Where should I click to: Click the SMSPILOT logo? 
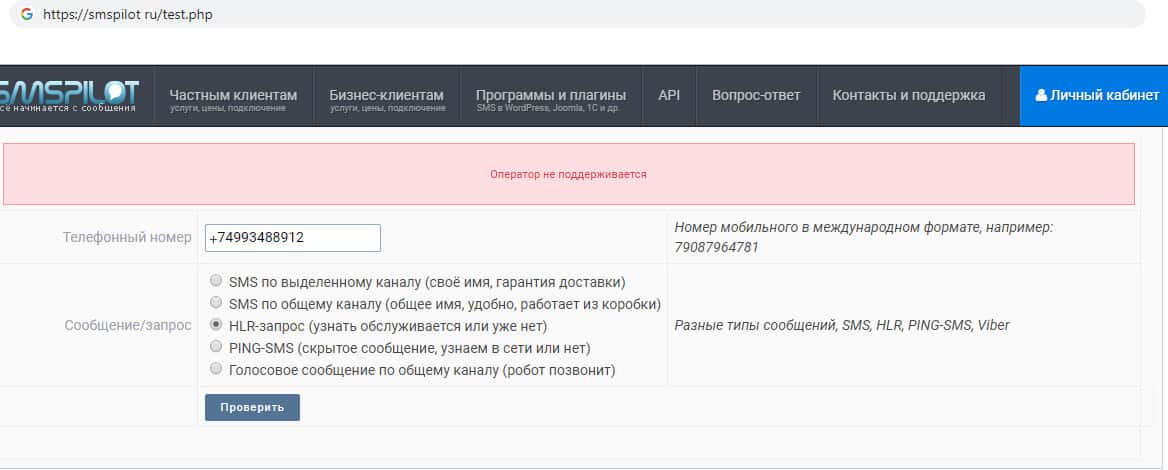70,96
